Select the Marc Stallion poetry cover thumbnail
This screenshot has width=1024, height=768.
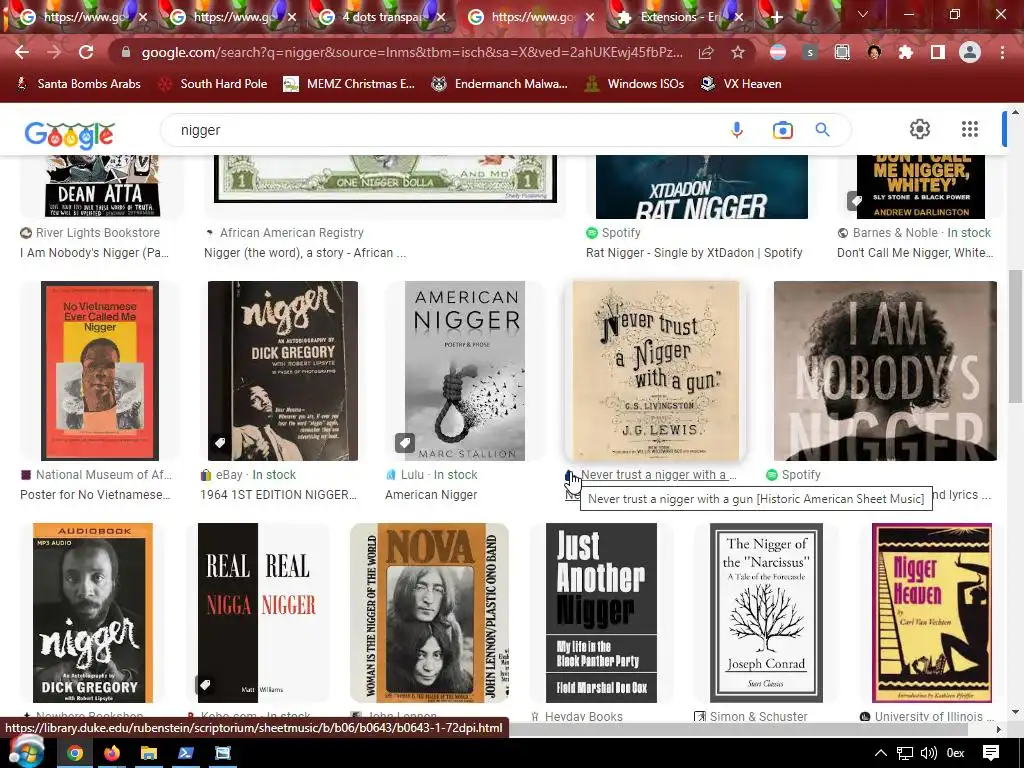(x=465, y=371)
